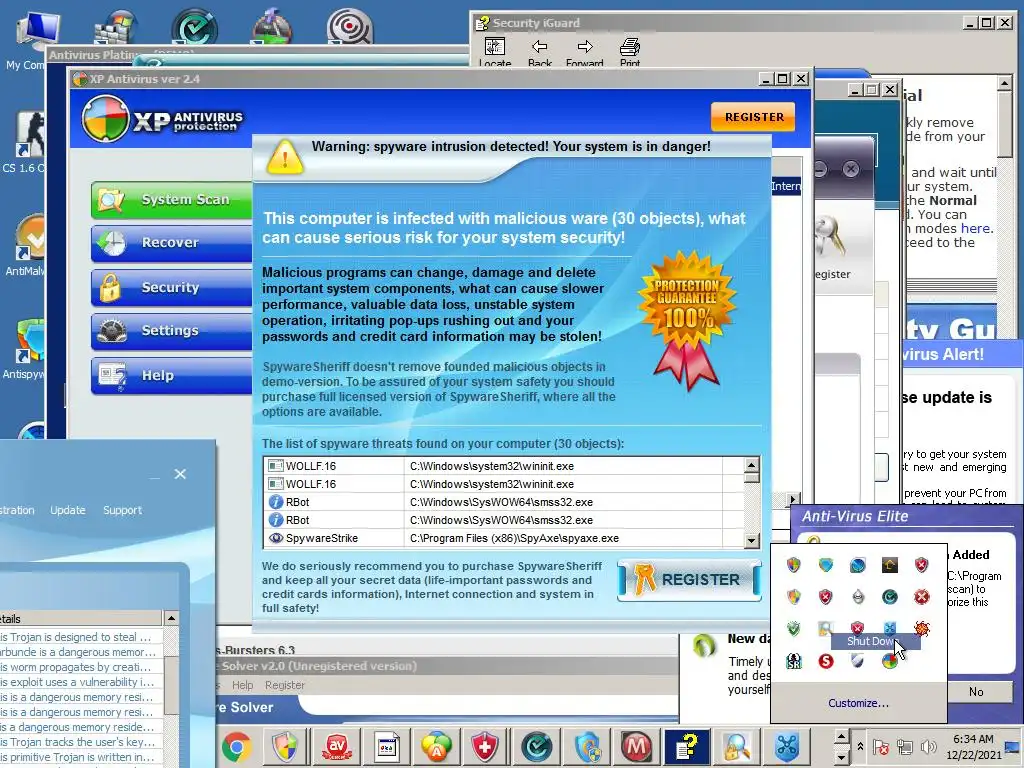Click the Security iGuard question-mark taskbar button
This screenshot has width=1024, height=768.
click(686, 746)
